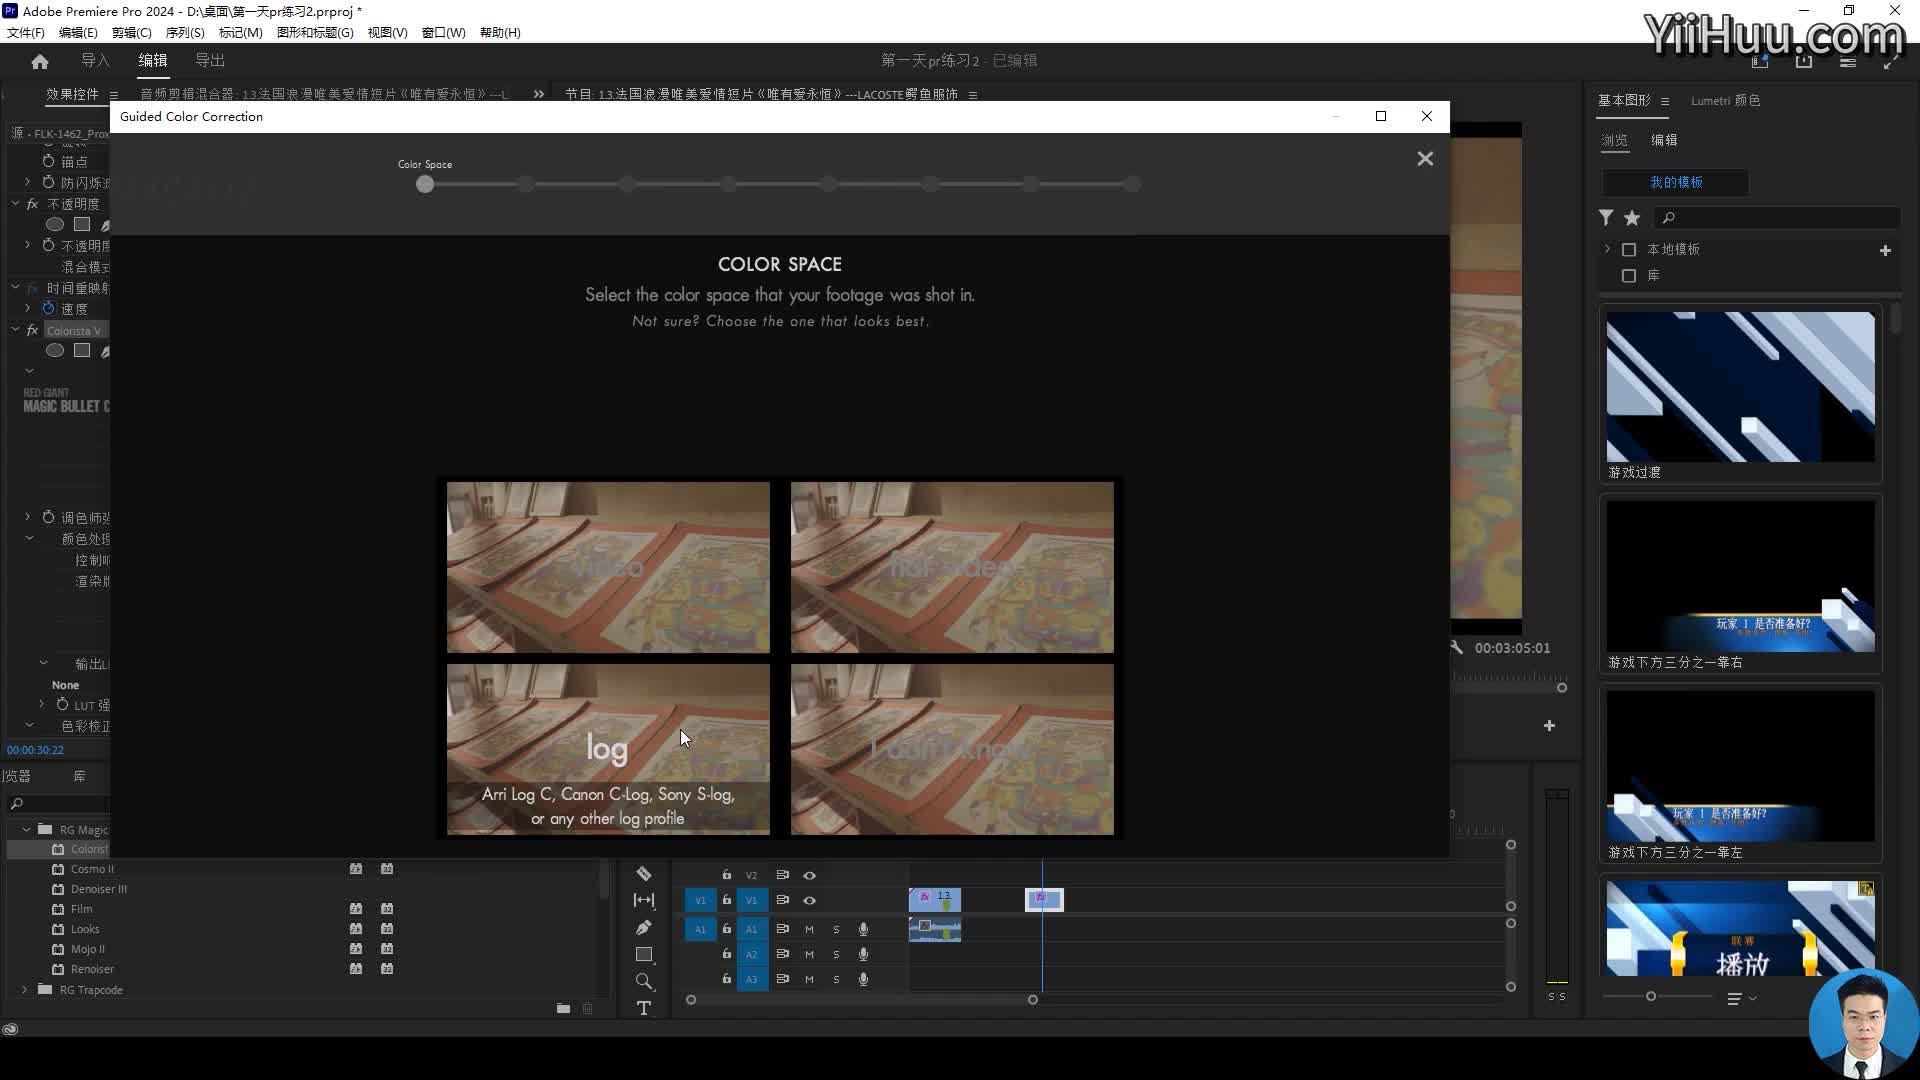Screen dimensions: 1920x1080
Task: Go to the Home screen icon
Action: click(x=40, y=61)
